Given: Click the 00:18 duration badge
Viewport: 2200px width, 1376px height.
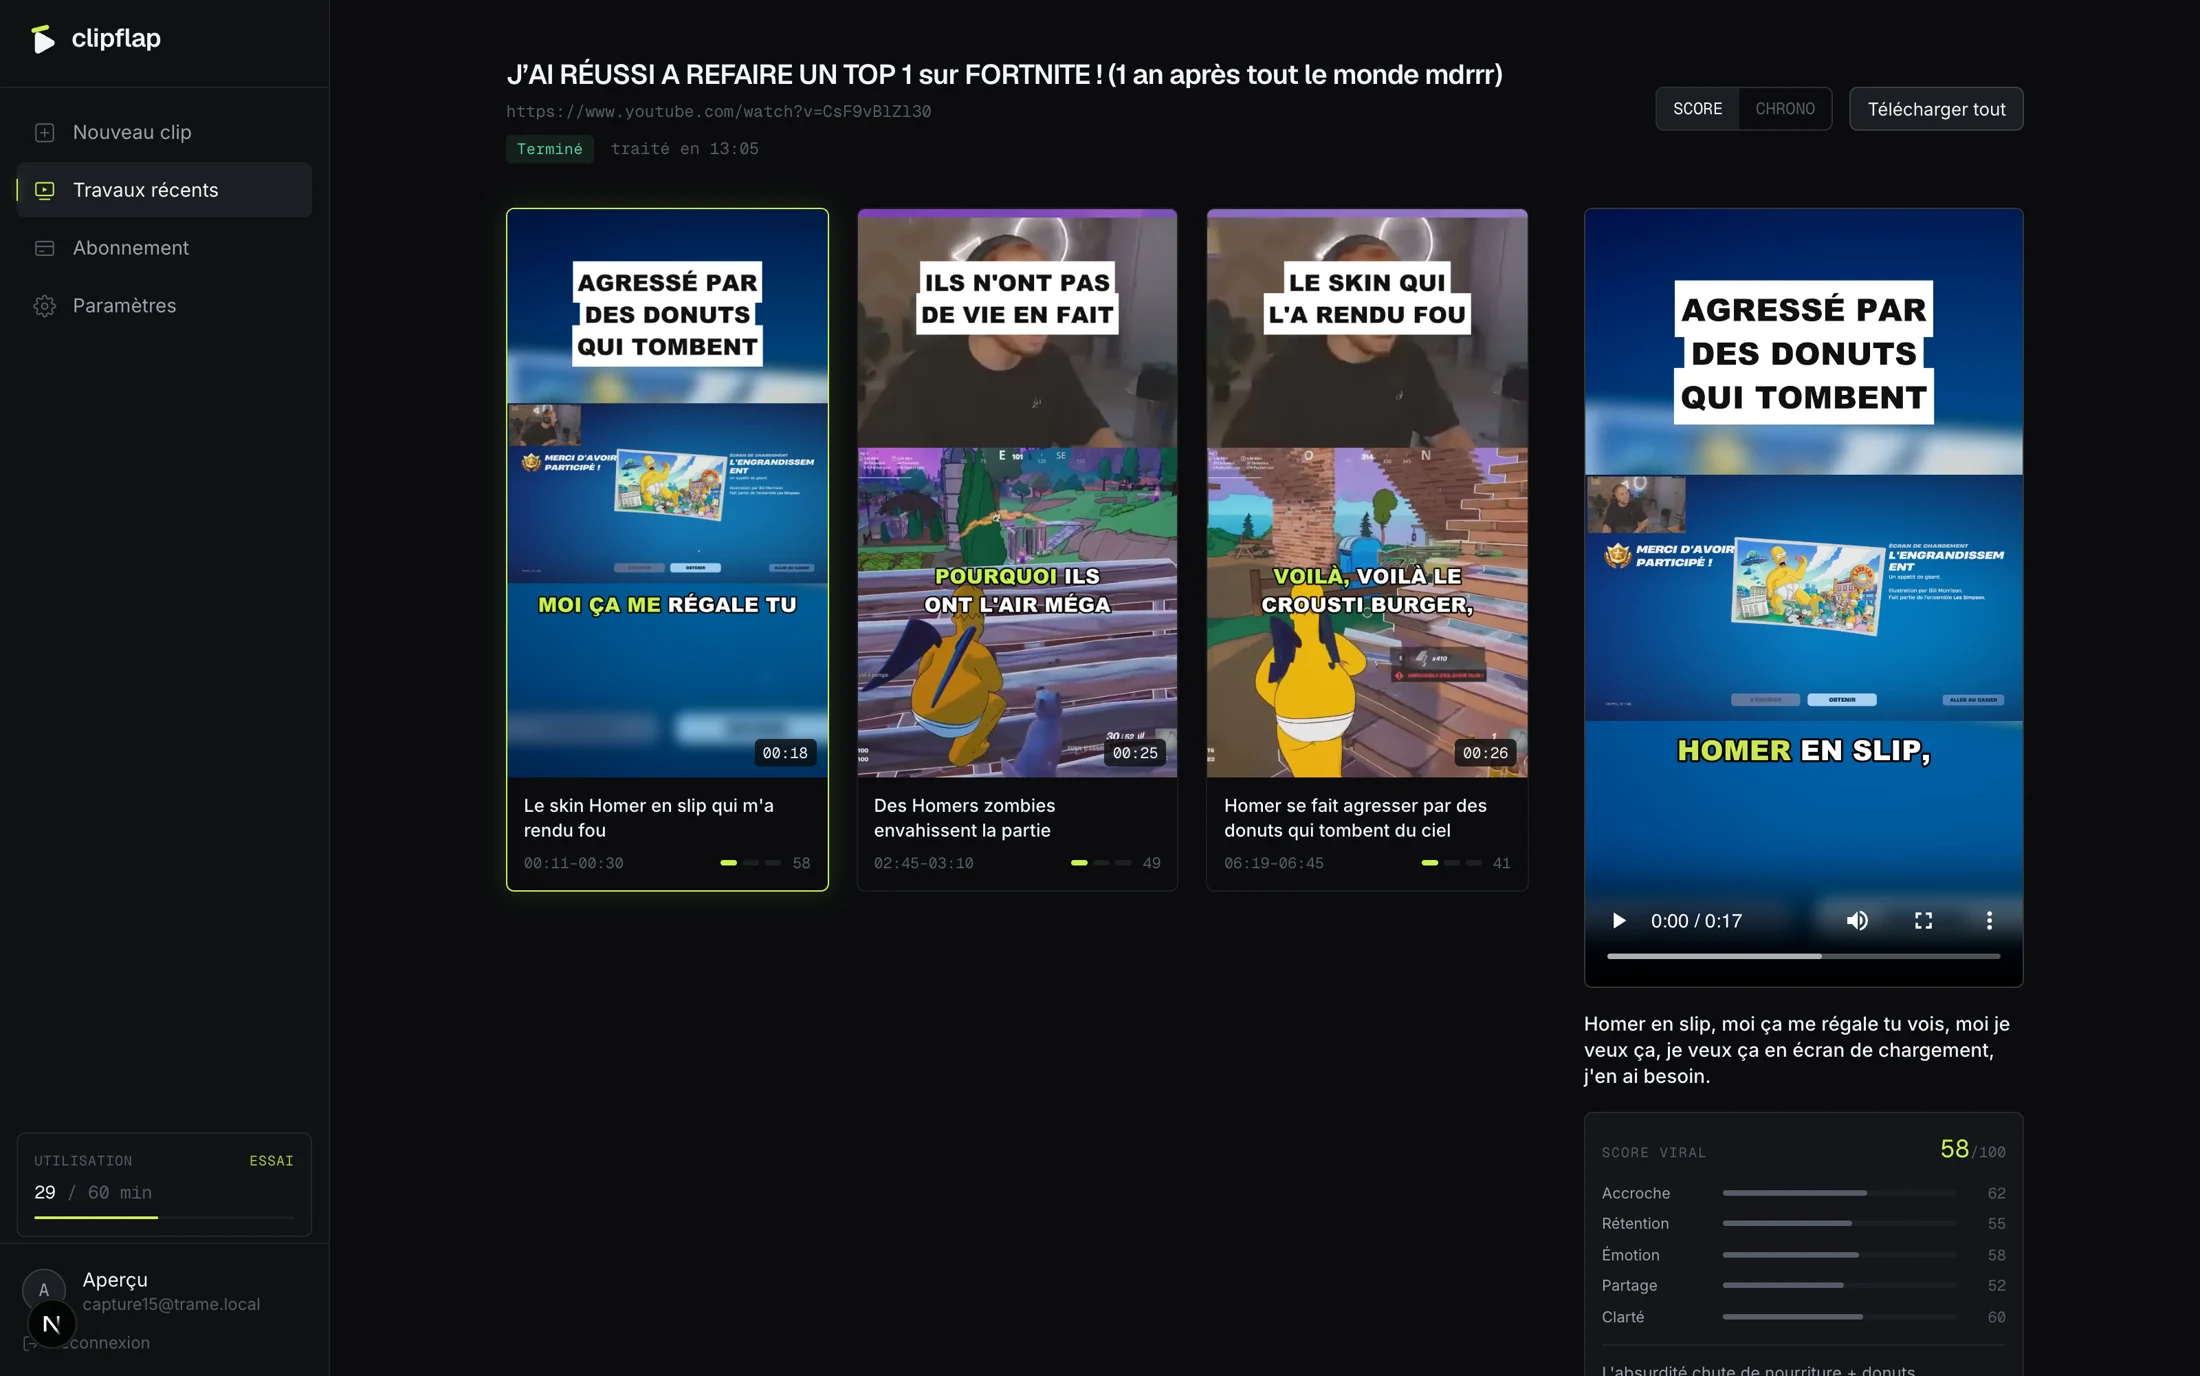Looking at the screenshot, I should pos(785,753).
